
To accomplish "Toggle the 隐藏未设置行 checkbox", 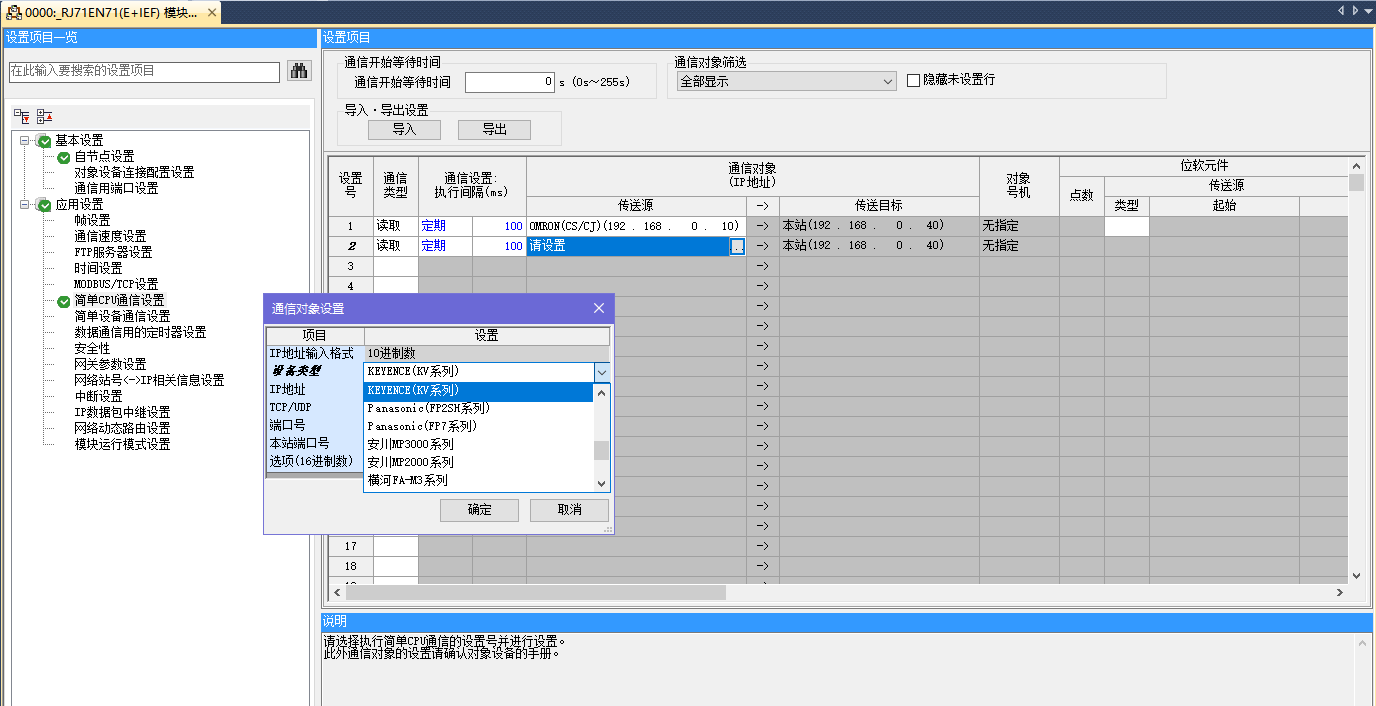I will [913, 81].
